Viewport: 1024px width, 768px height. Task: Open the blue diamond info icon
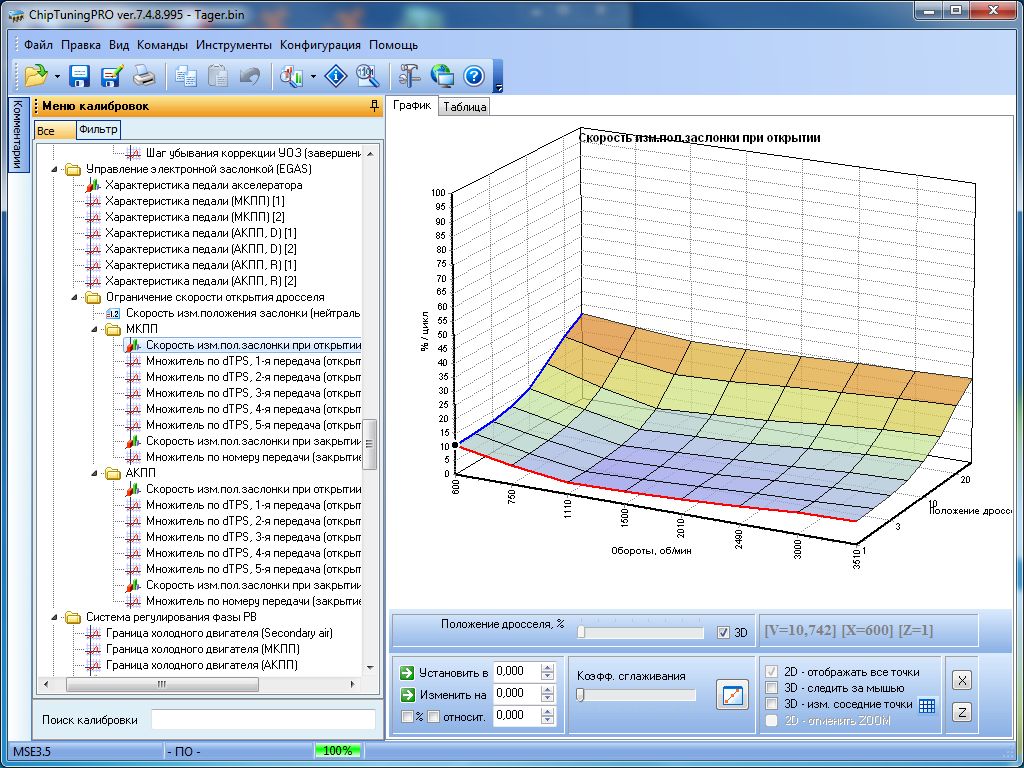pyautogui.click(x=337, y=76)
